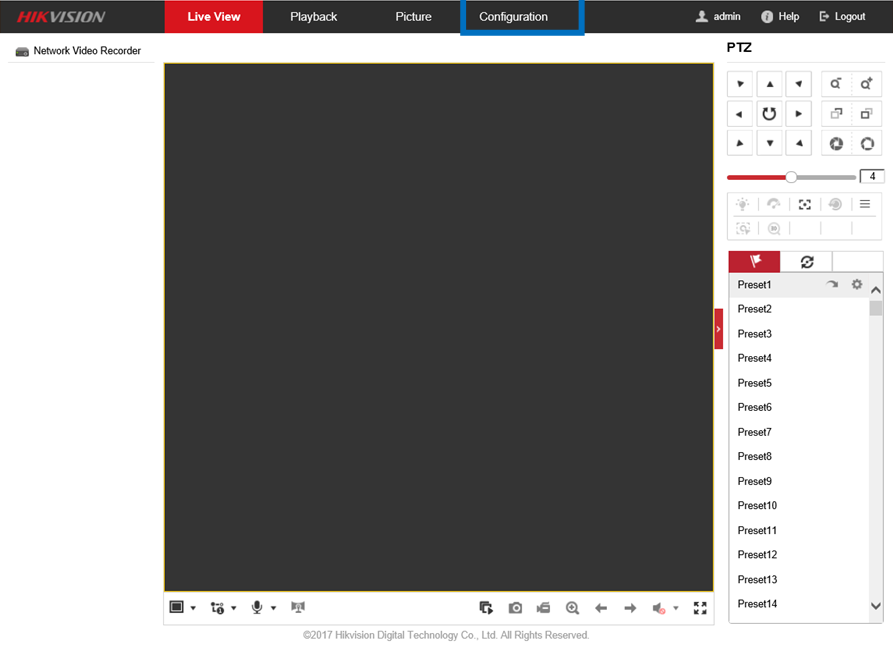Capture a snapshot with the camera icon
893x649 pixels.
tap(515, 608)
